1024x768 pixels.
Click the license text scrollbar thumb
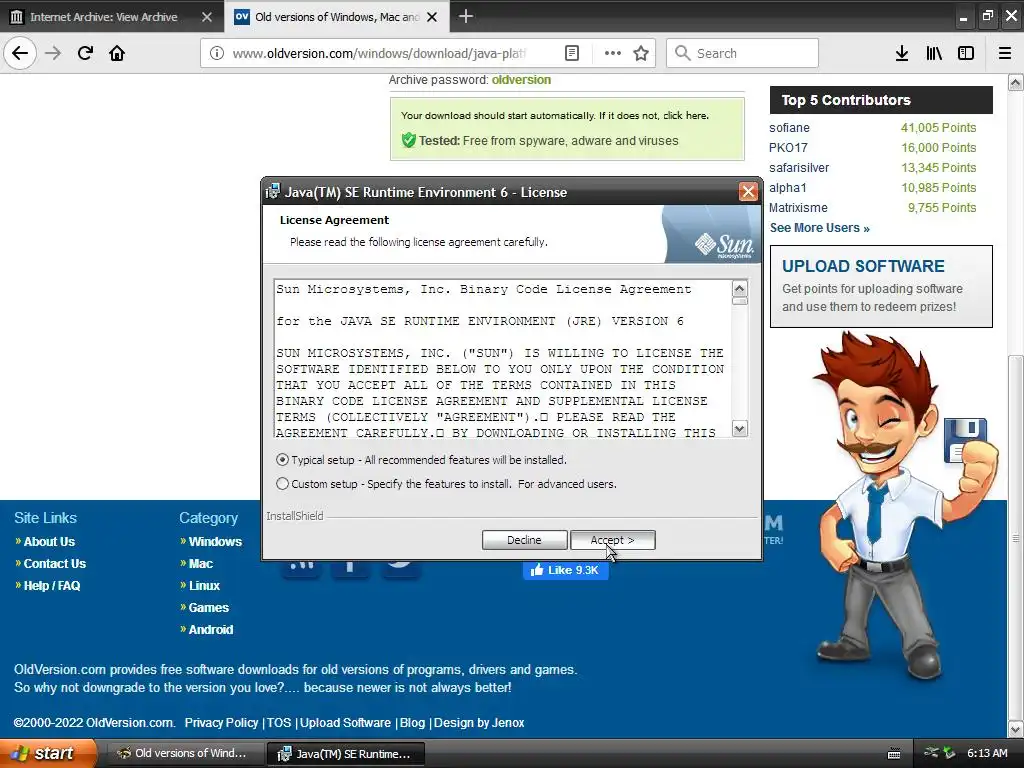739,301
